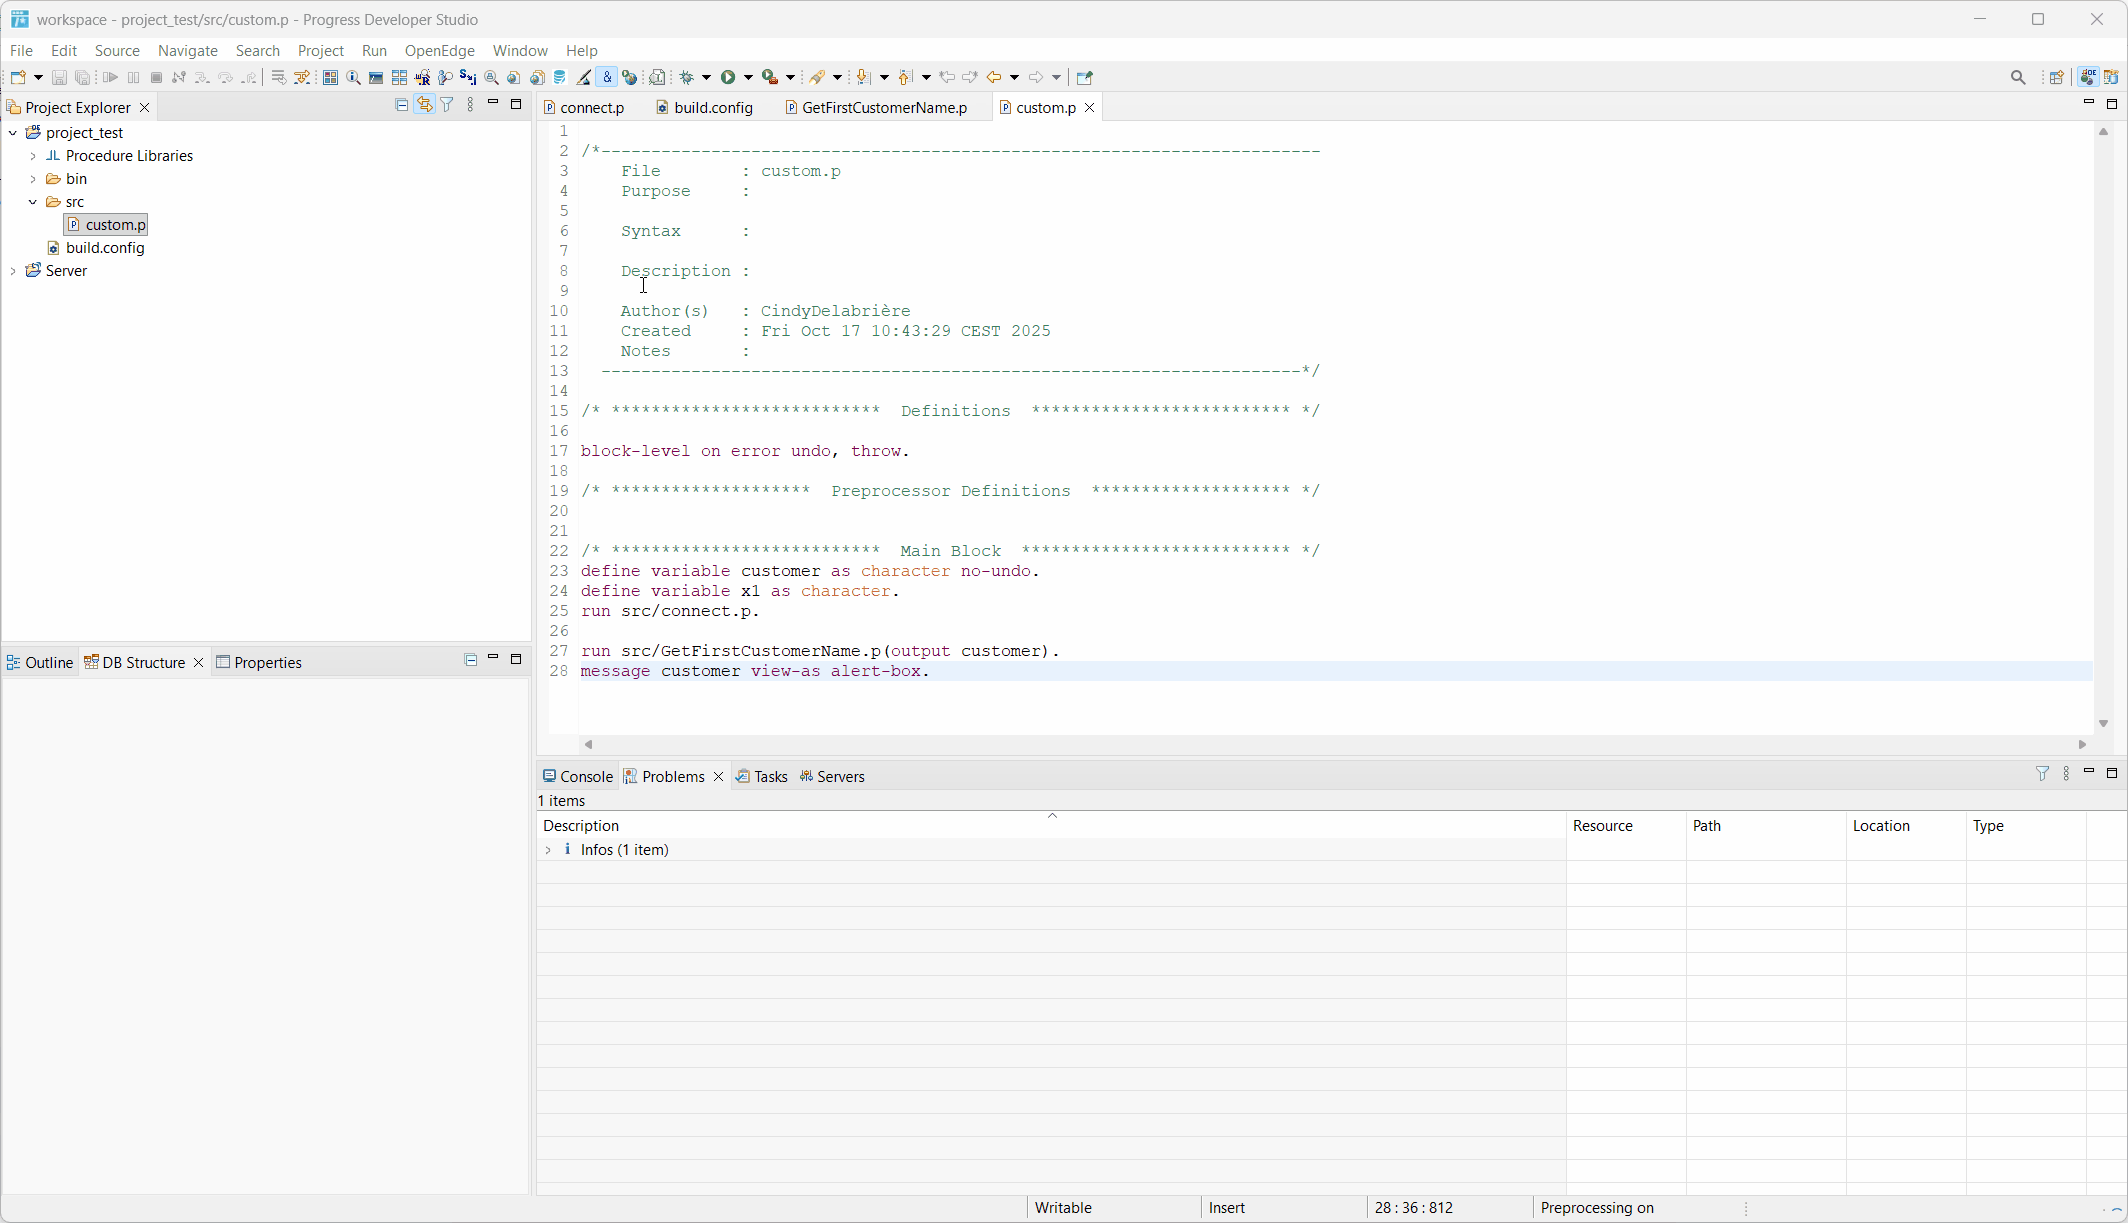Click the editor horizontal scrollbar right arrow
Screen dimensions: 2128x1223
tap(2082, 744)
